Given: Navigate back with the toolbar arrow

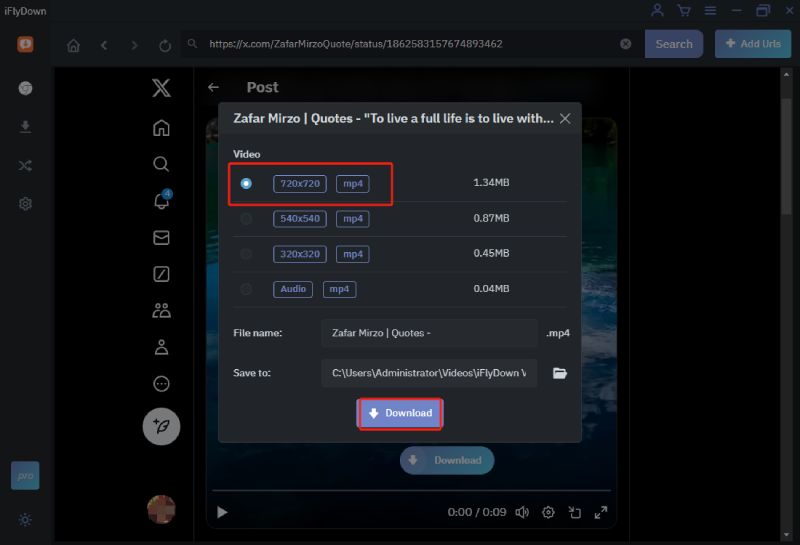Looking at the screenshot, I should [104, 45].
